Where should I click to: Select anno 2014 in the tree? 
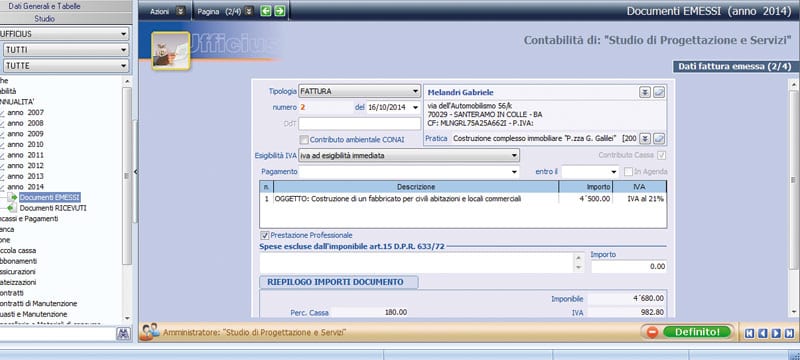(26, 187)
